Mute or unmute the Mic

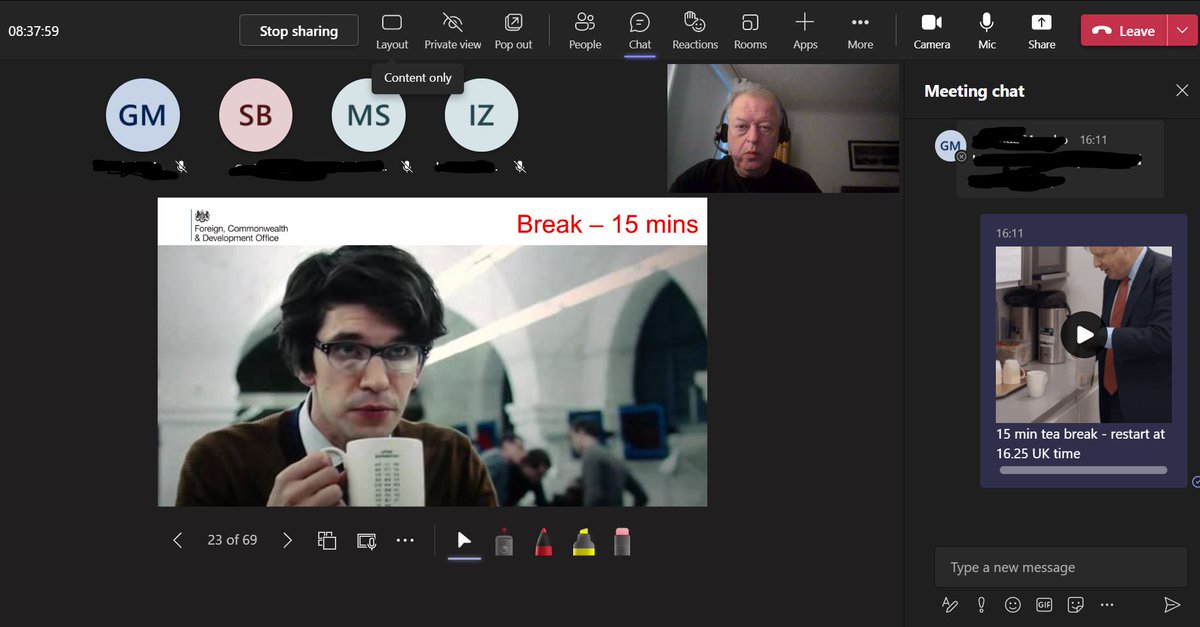[987, 31]
